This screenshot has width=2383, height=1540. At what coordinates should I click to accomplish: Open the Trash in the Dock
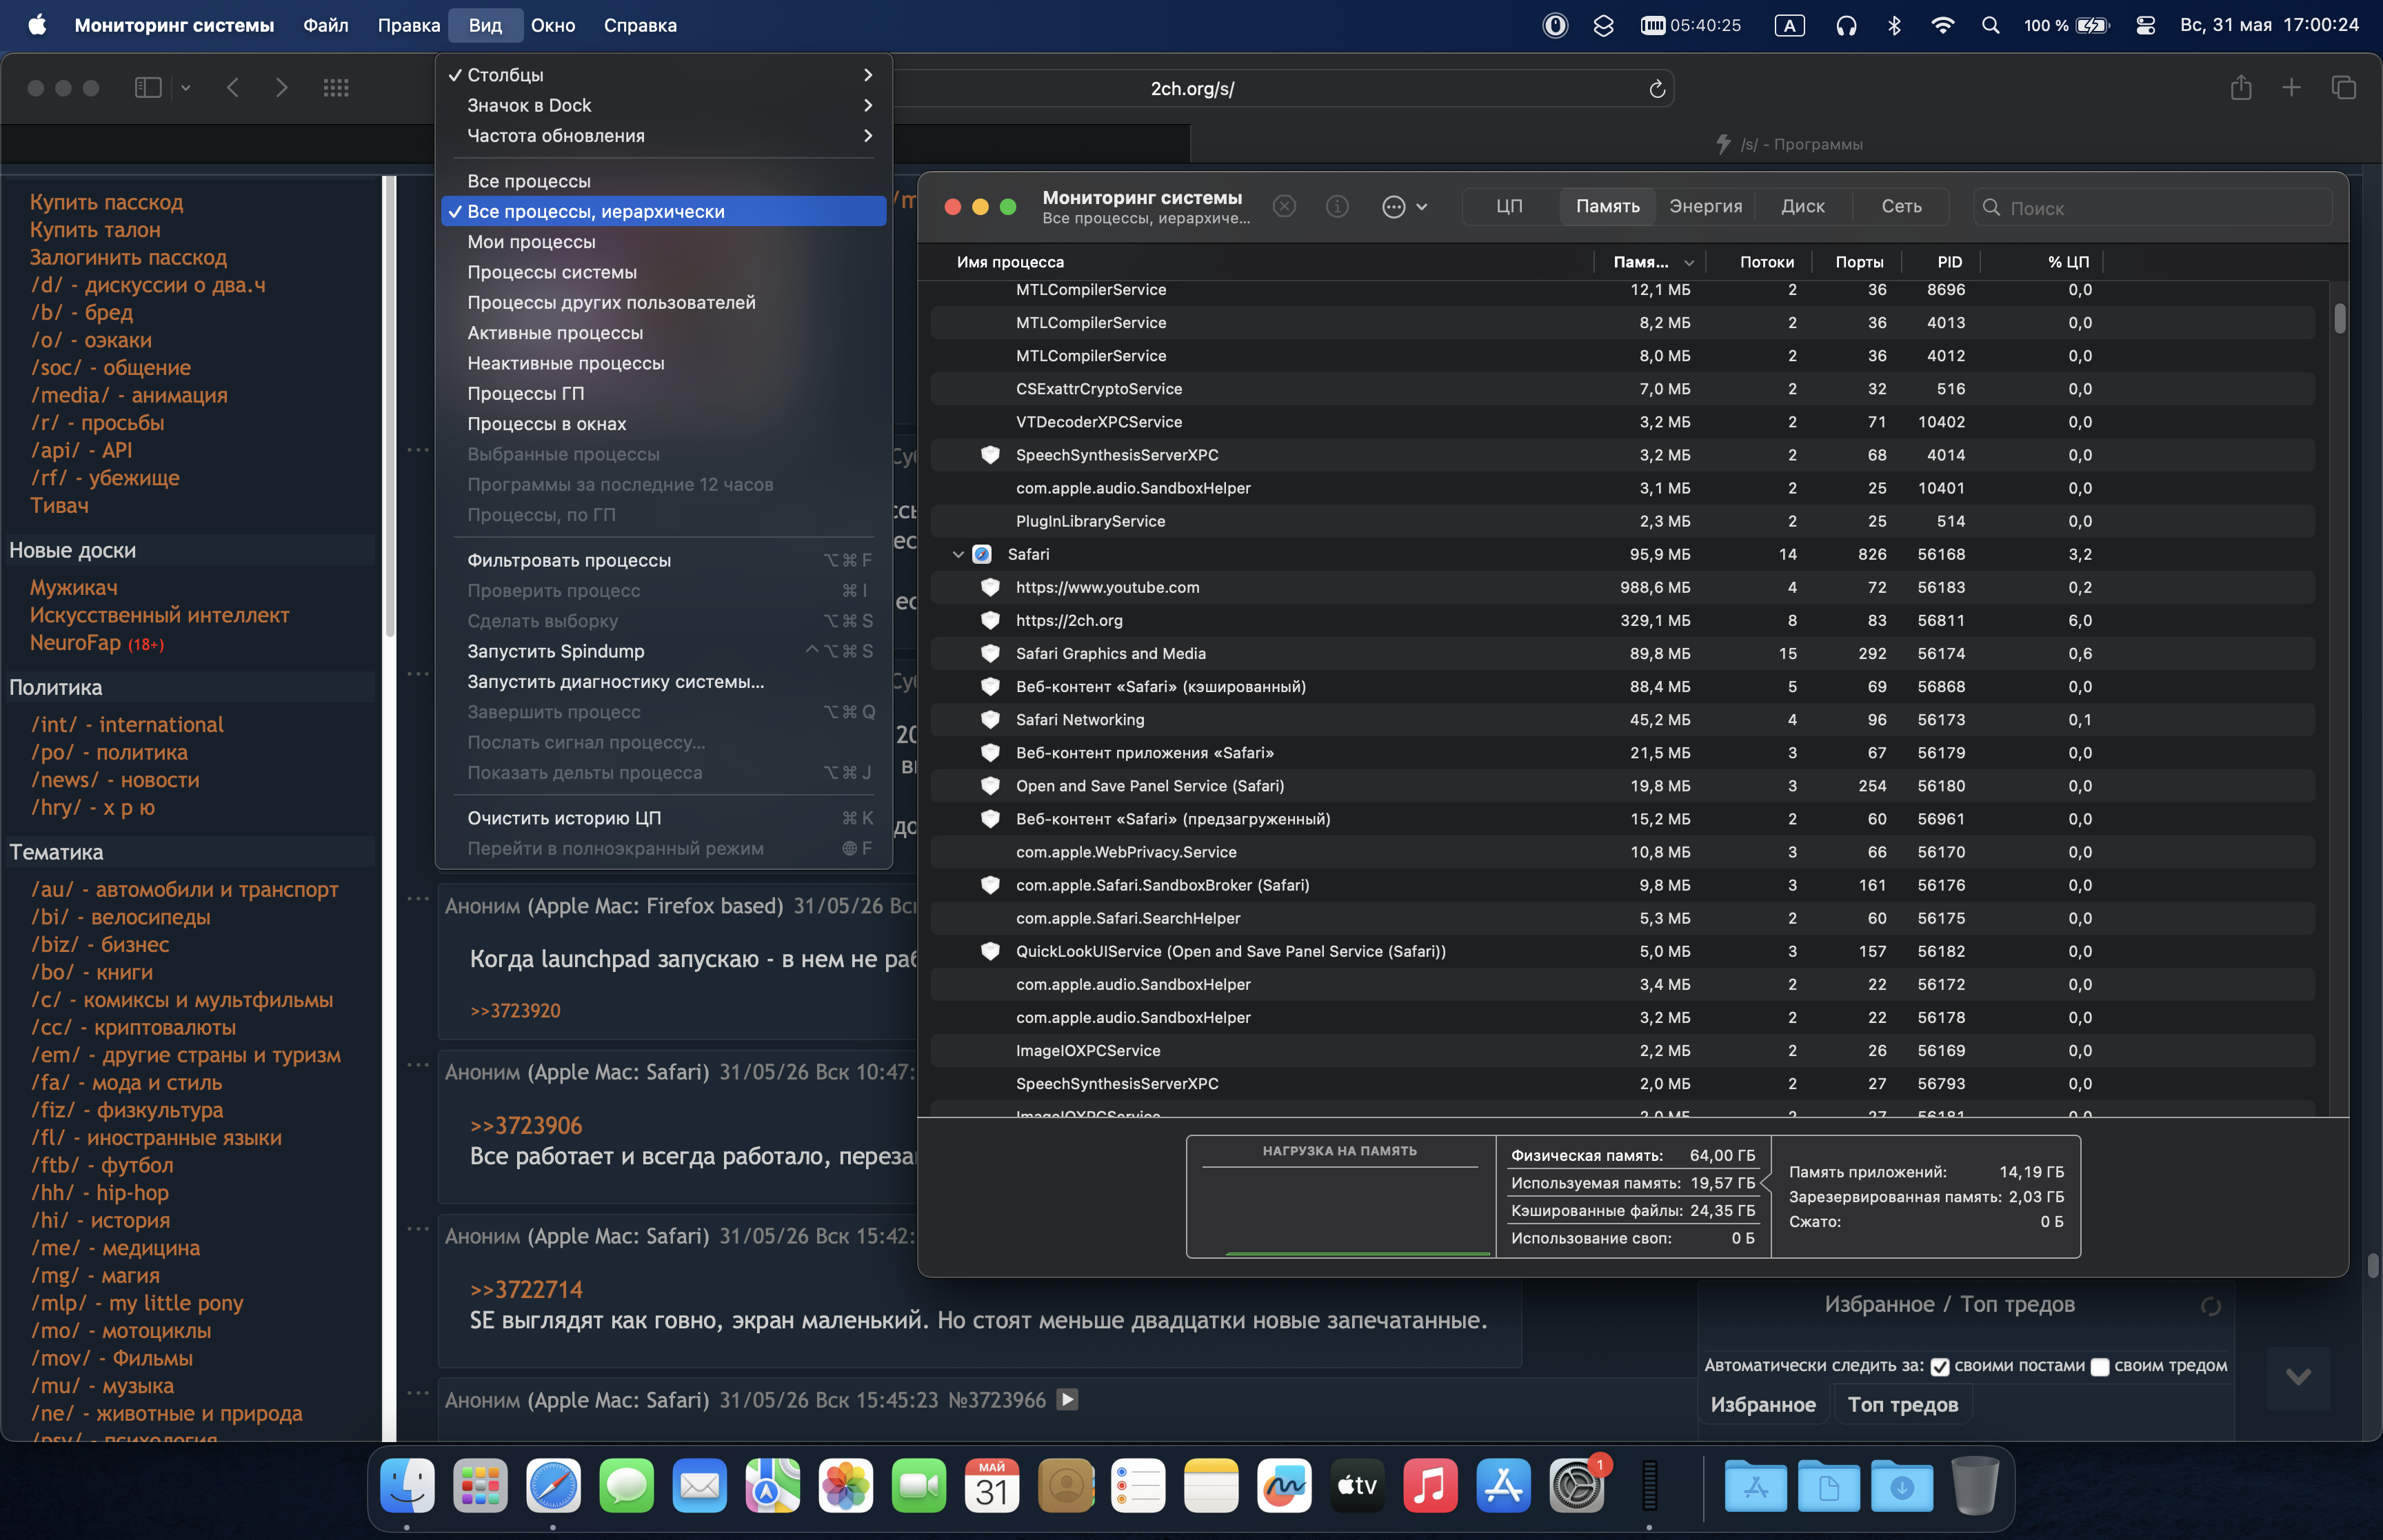1975,1486
